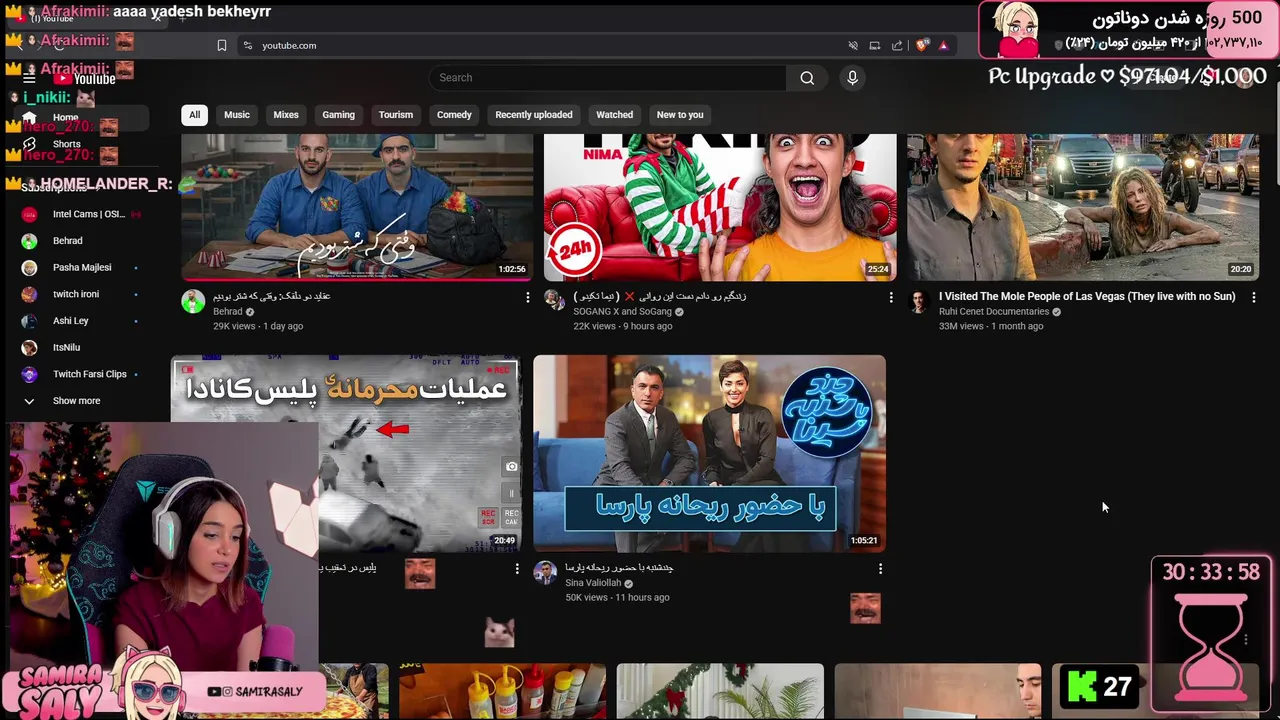Viewport: 1280px width, 720px height.
Task: Open options for Mole People video
Action: pyautogui.click(x=1253, y=297)
